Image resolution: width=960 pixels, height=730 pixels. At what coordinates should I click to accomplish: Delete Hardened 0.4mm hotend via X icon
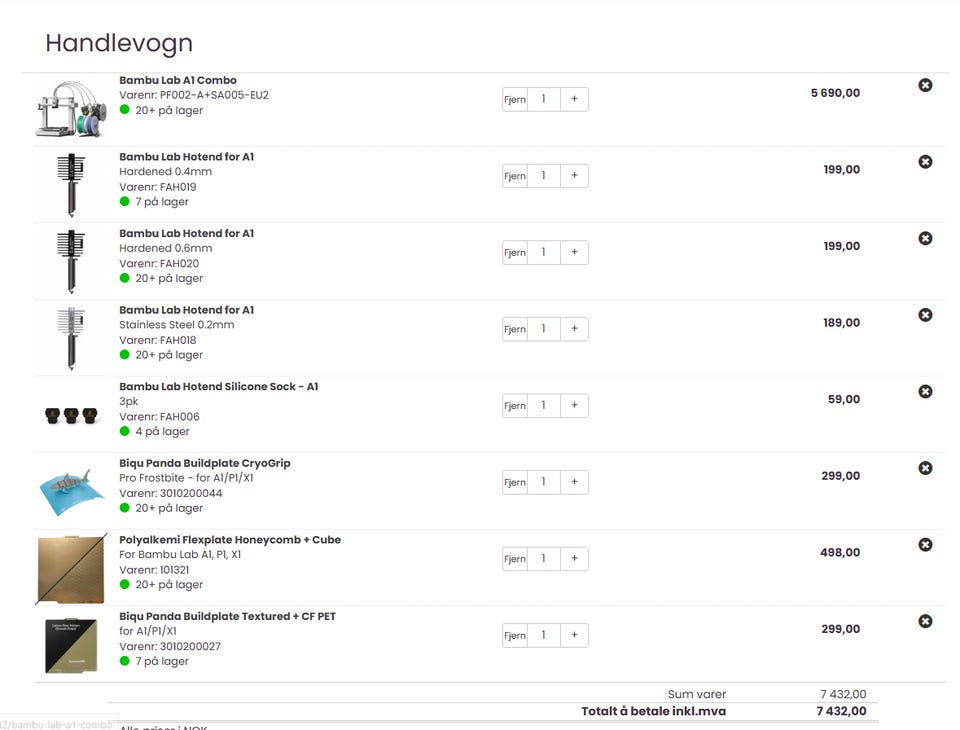(925, 162)
